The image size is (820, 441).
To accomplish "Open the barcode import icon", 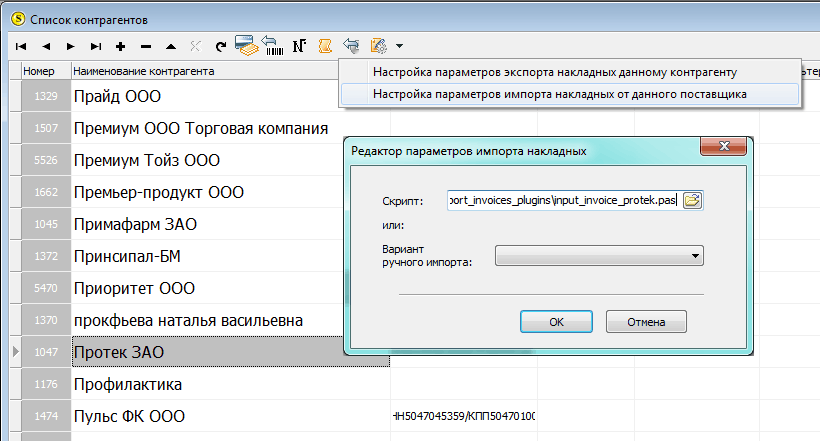I will [x=272, y=46].
